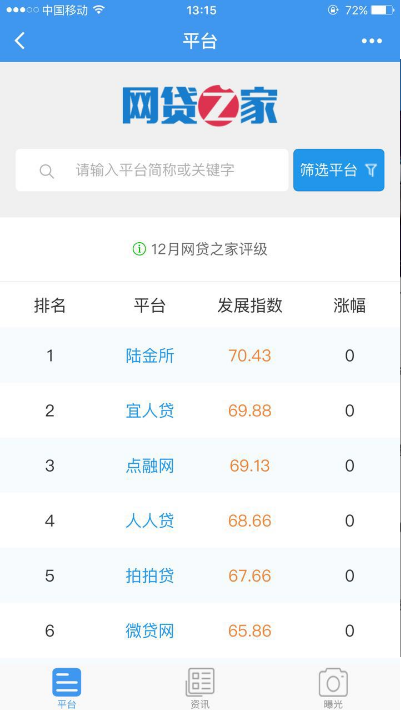Open 宜人贷 platform link

[x=150, y=411]
